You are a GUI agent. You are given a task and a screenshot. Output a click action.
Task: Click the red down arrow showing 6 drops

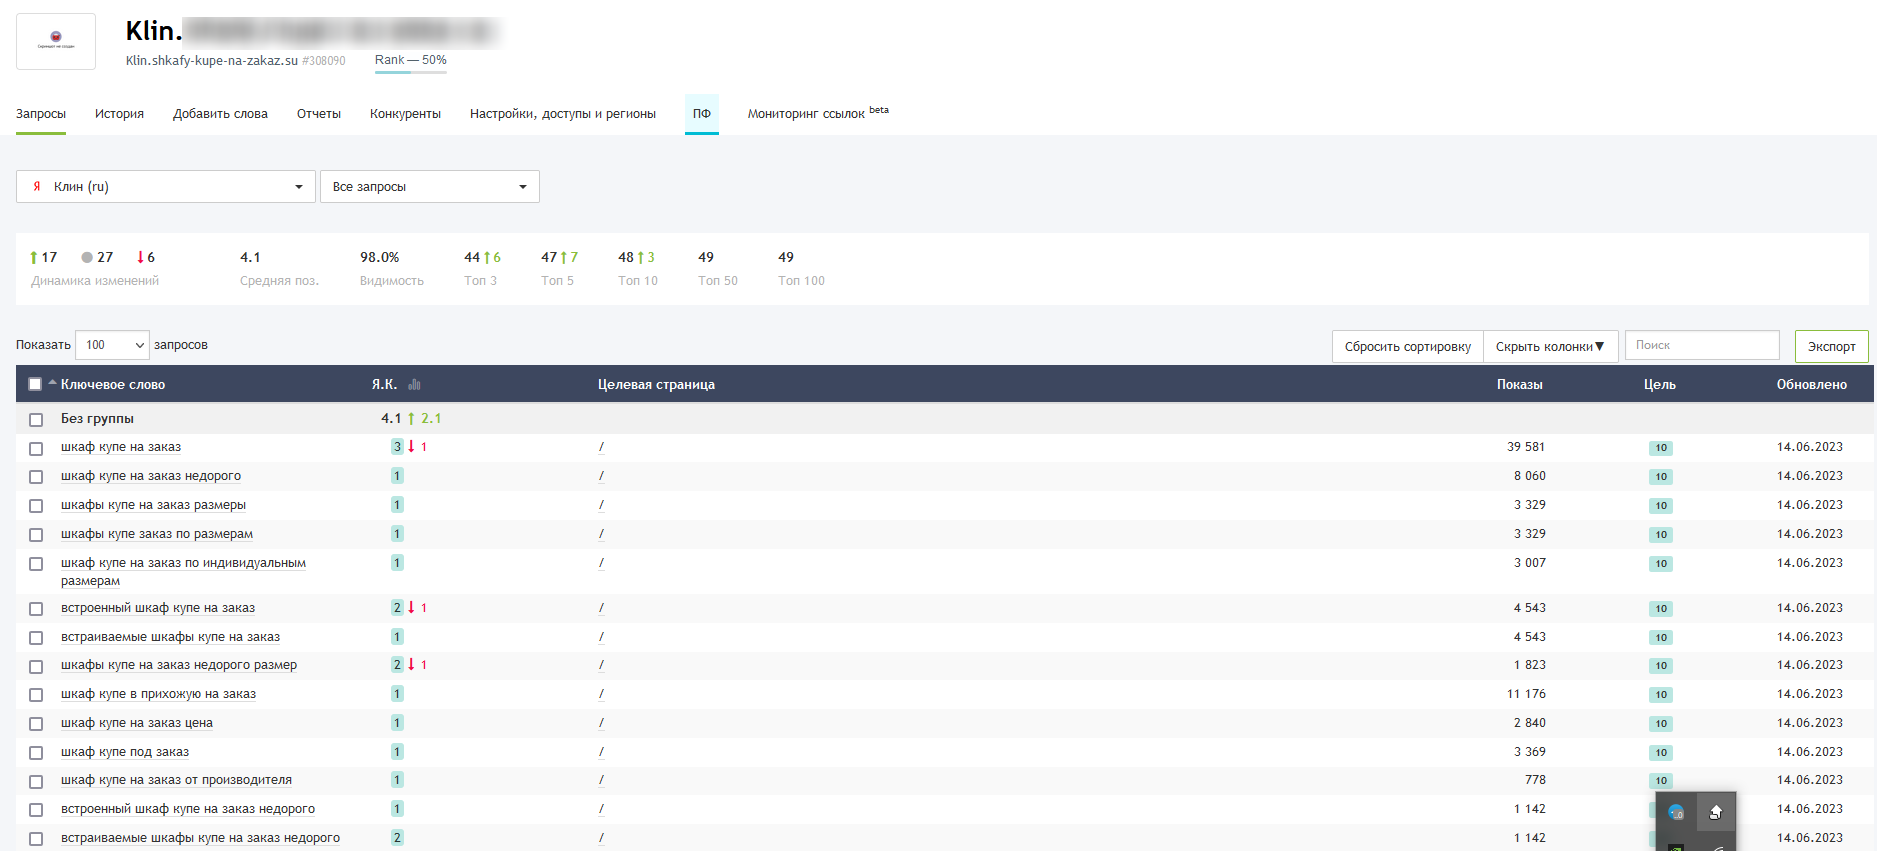click(140, 258)
